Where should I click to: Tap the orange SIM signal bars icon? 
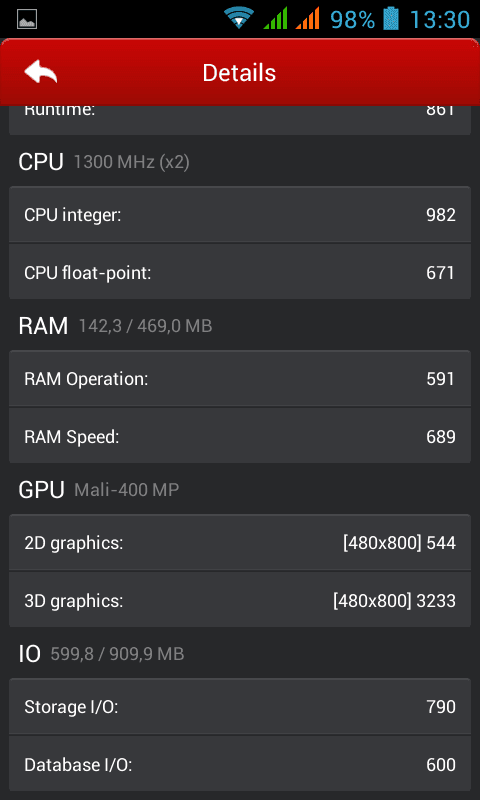(x=308, y=18)
